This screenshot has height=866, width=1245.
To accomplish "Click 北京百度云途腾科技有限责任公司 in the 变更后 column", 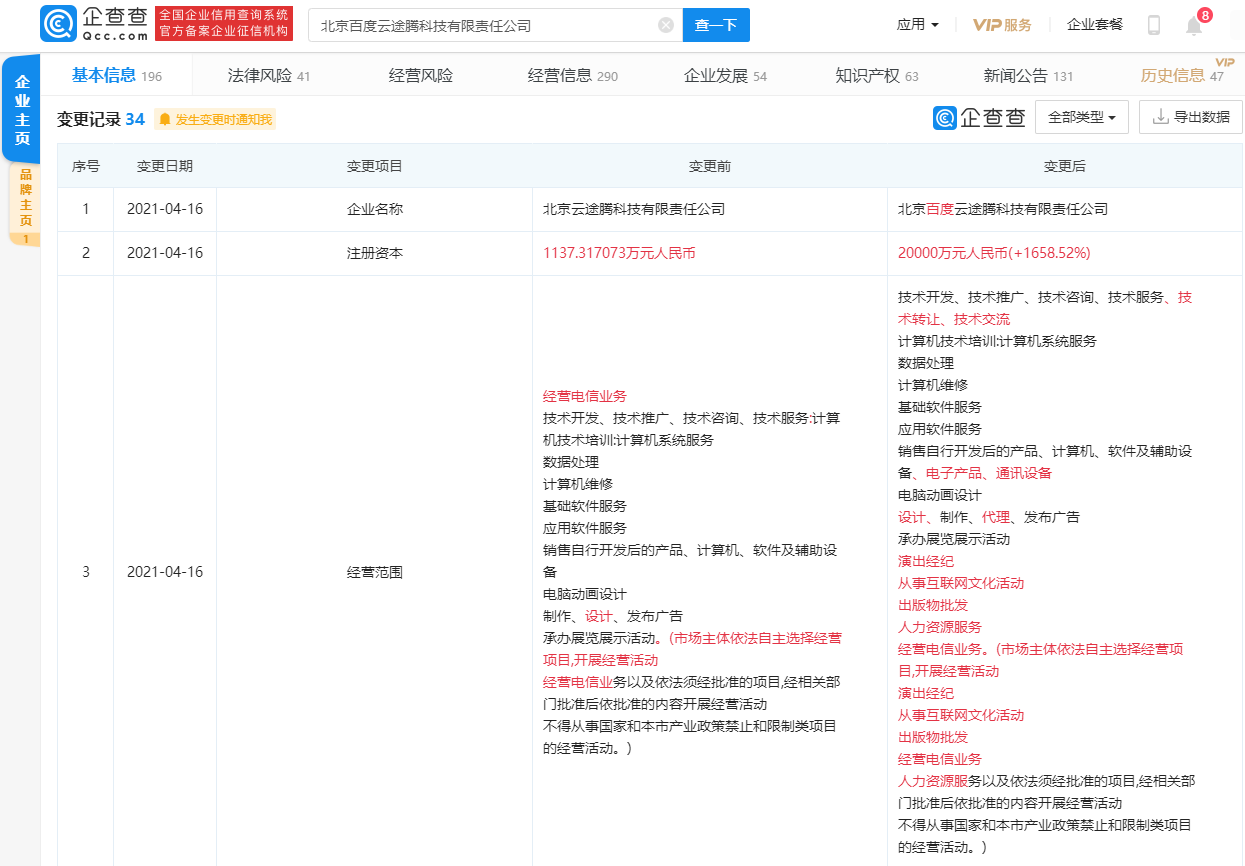I will pyautogui.click(x=1003, y=210).
